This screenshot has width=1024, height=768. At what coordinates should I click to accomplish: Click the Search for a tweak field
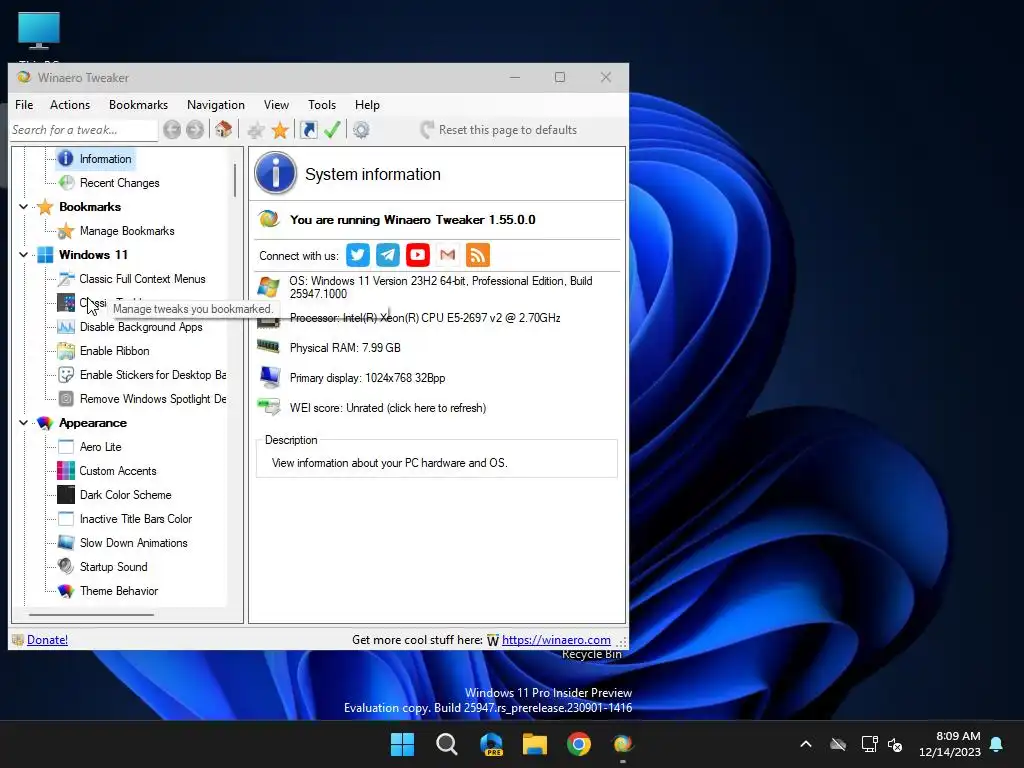click(84, 130)
